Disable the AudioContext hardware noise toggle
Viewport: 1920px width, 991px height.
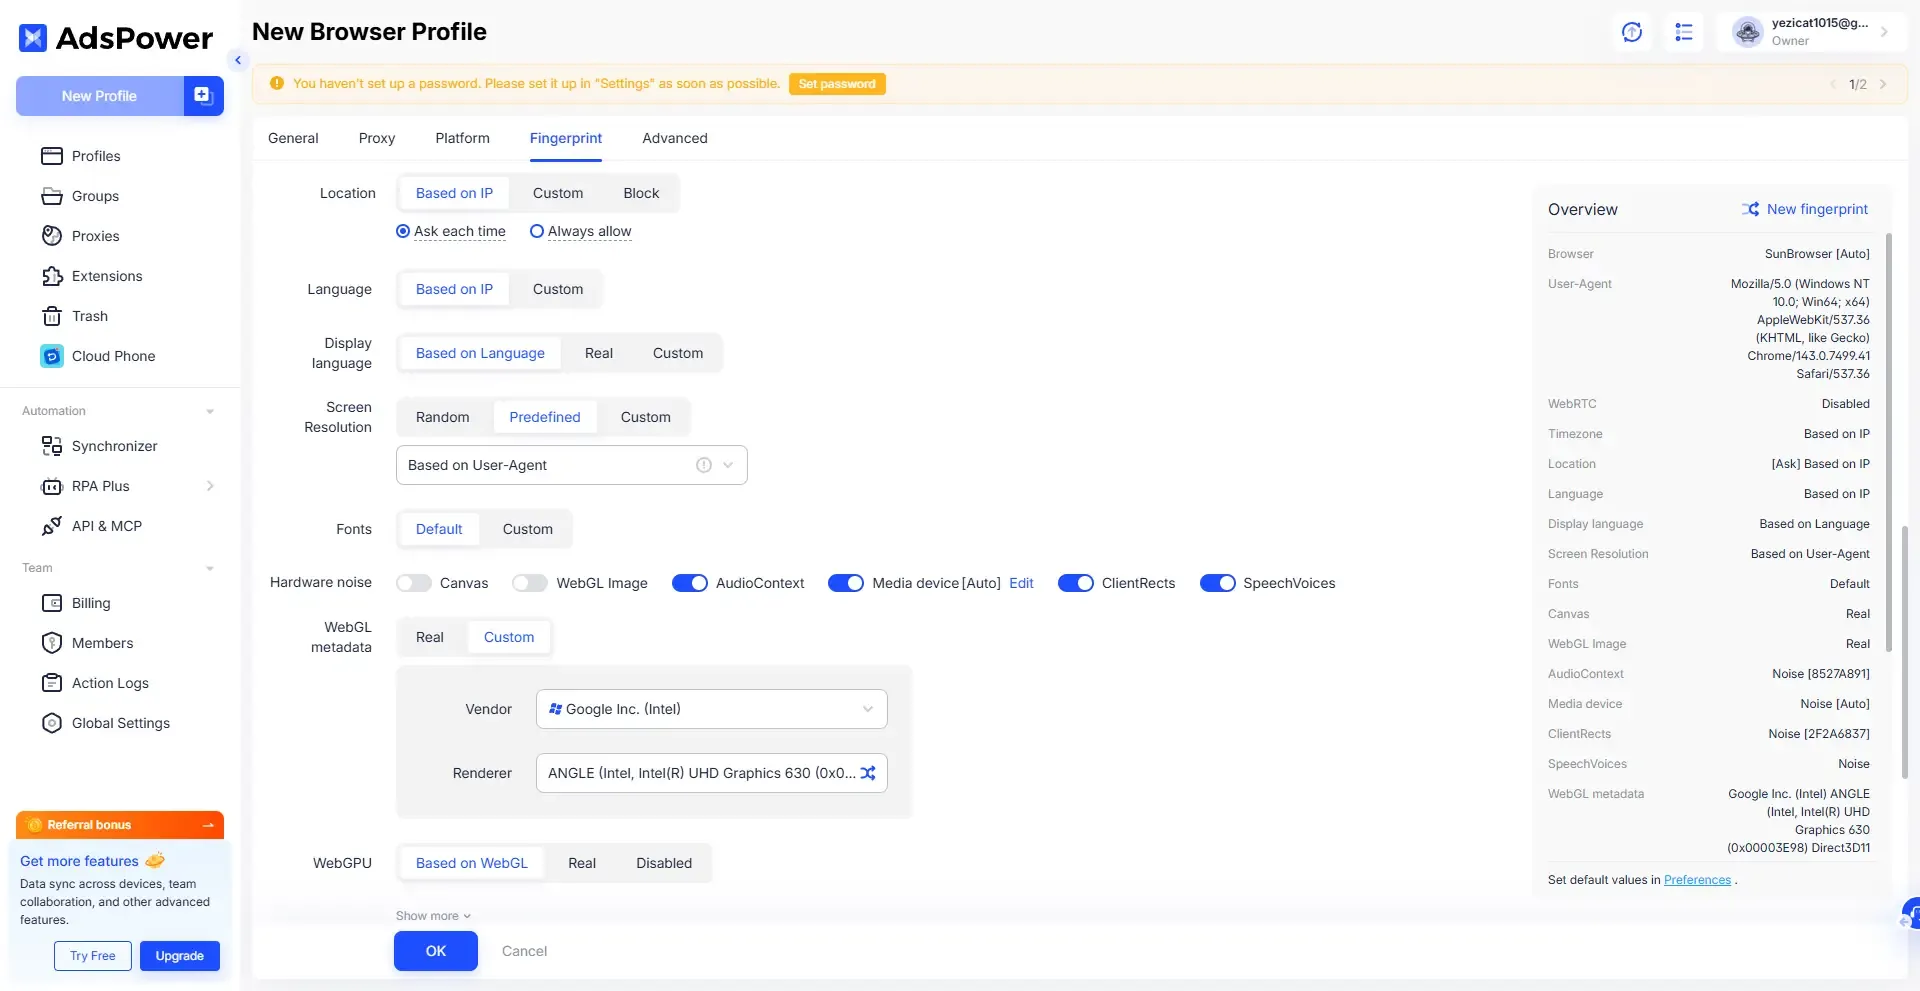coord(690,582)
